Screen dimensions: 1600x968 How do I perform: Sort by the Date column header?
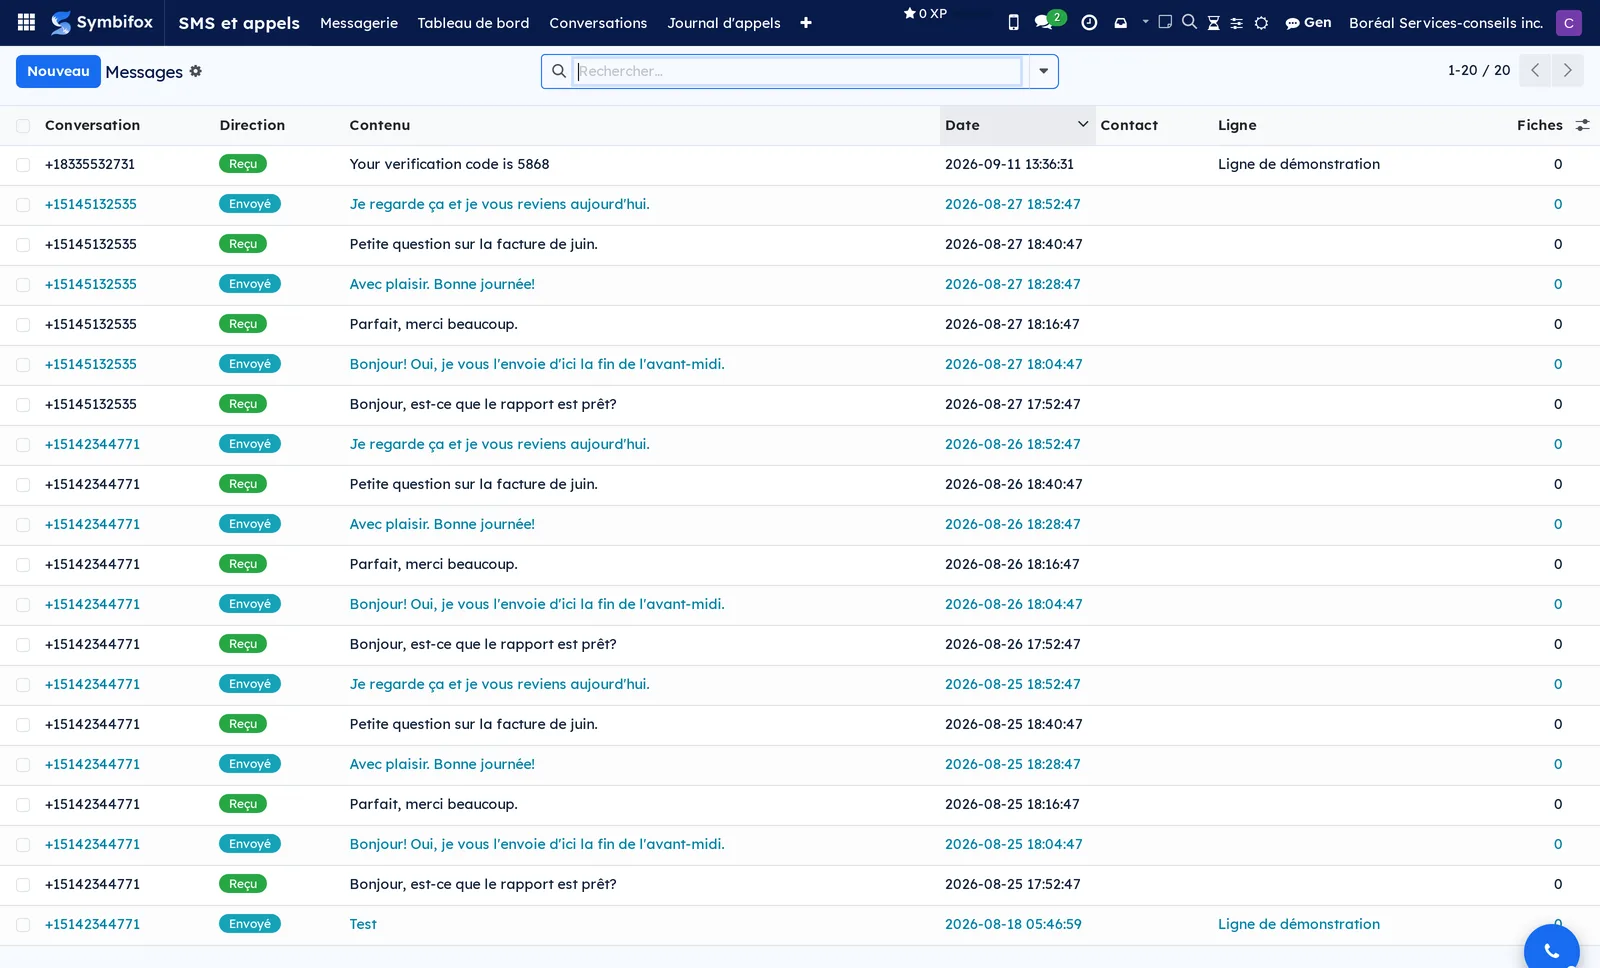pos(1017,125)
